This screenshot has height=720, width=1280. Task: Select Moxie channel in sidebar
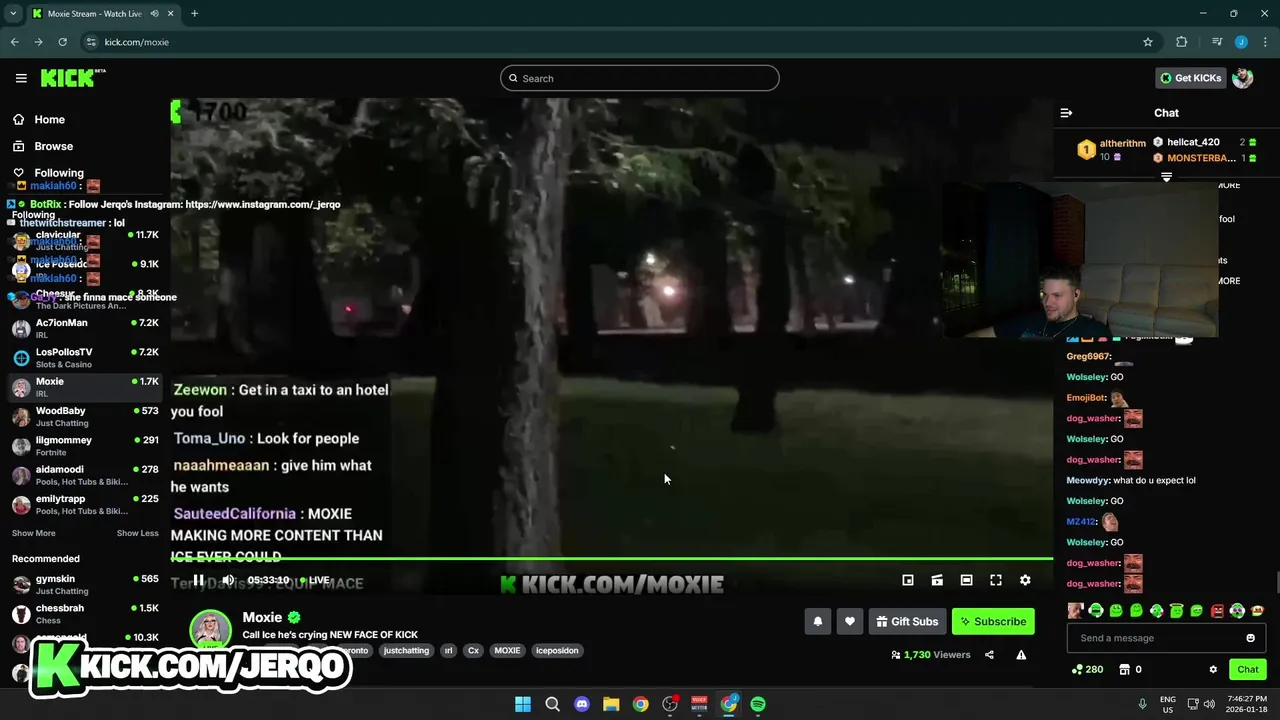coord(84,387)
